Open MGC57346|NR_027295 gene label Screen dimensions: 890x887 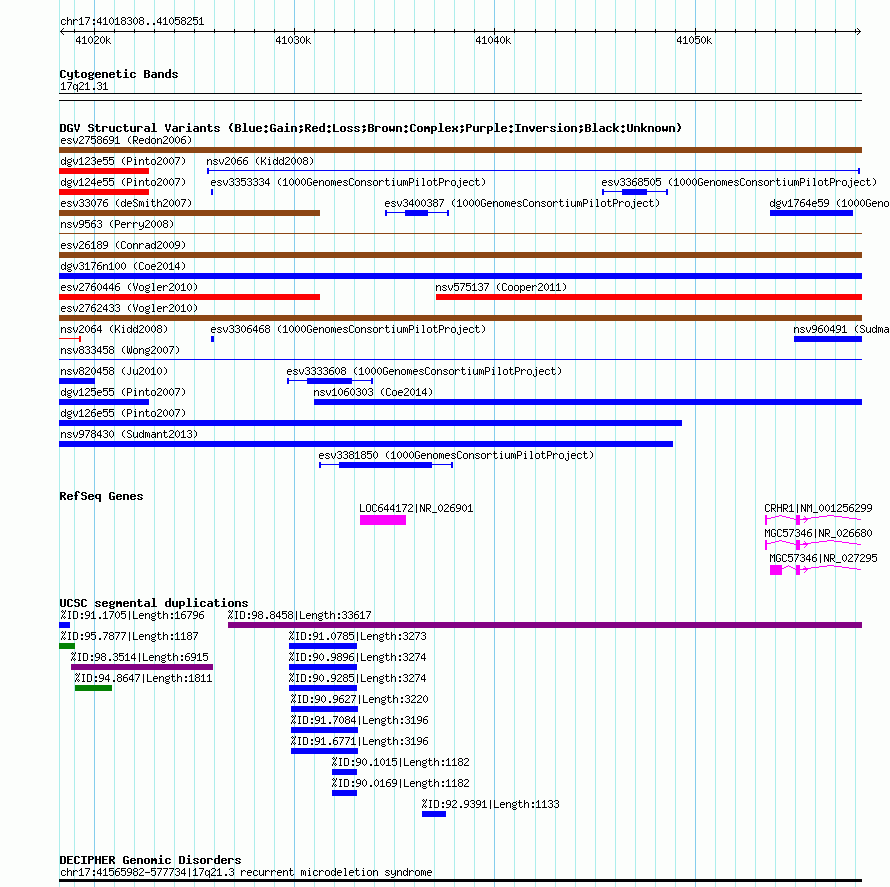(x=823, y=558)
